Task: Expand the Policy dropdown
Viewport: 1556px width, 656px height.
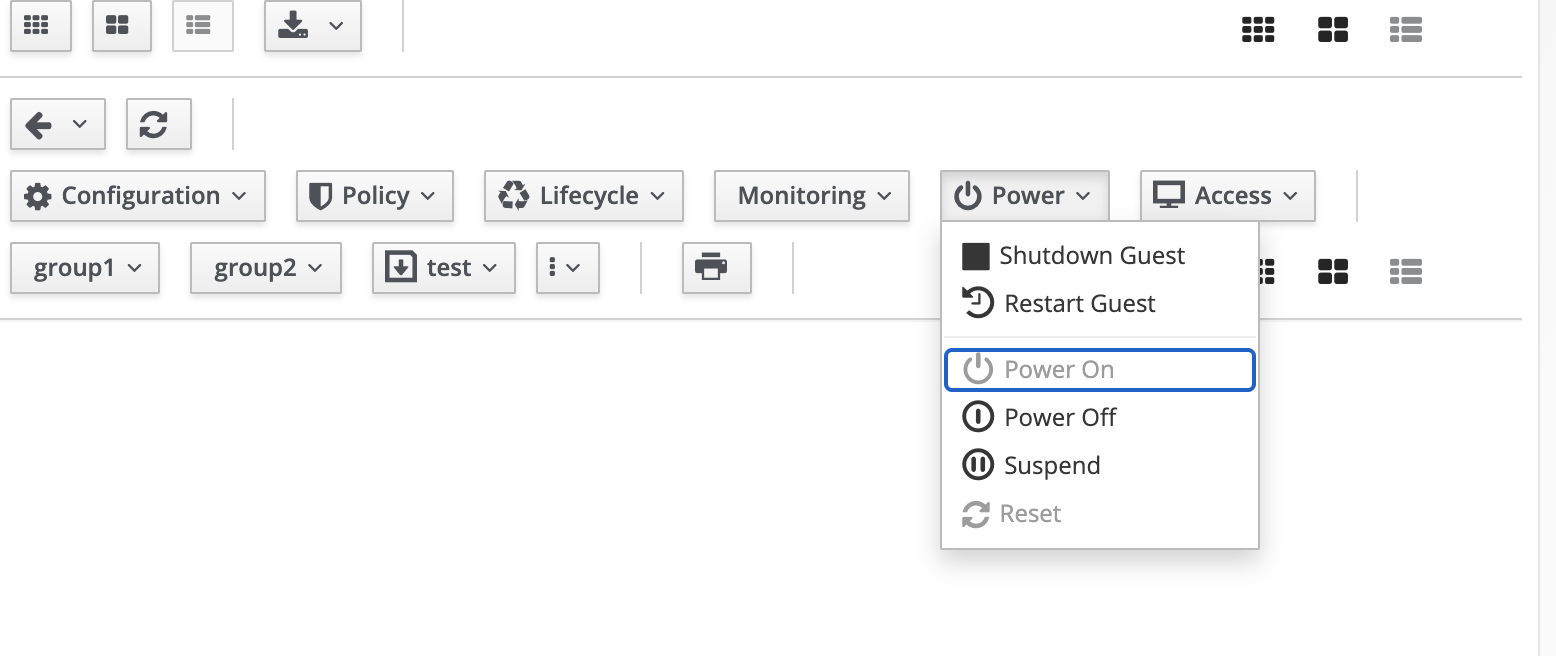Action: pyautogui.click(x=375, y=196)
